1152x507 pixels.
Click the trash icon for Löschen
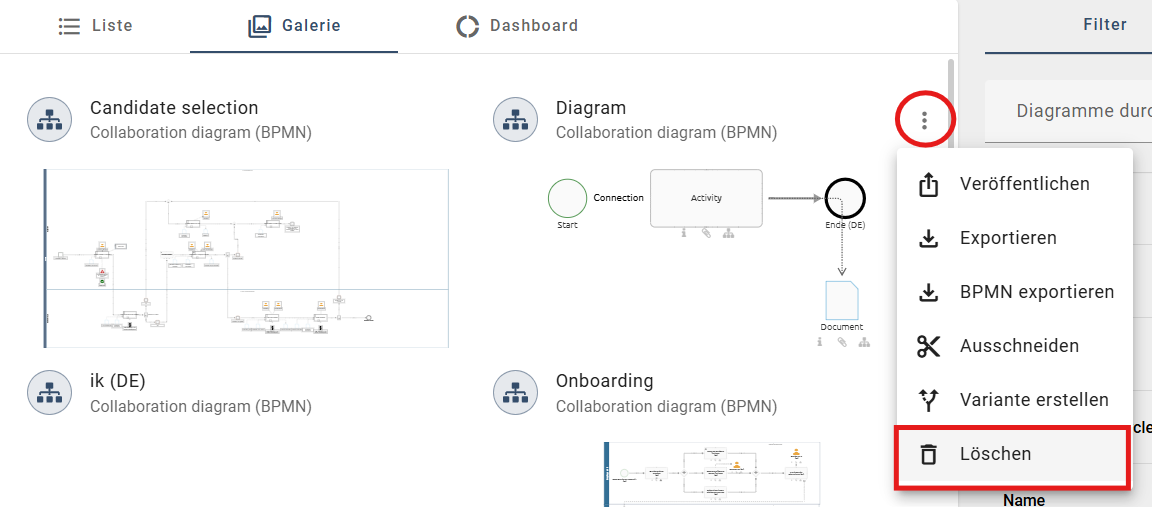929,454
